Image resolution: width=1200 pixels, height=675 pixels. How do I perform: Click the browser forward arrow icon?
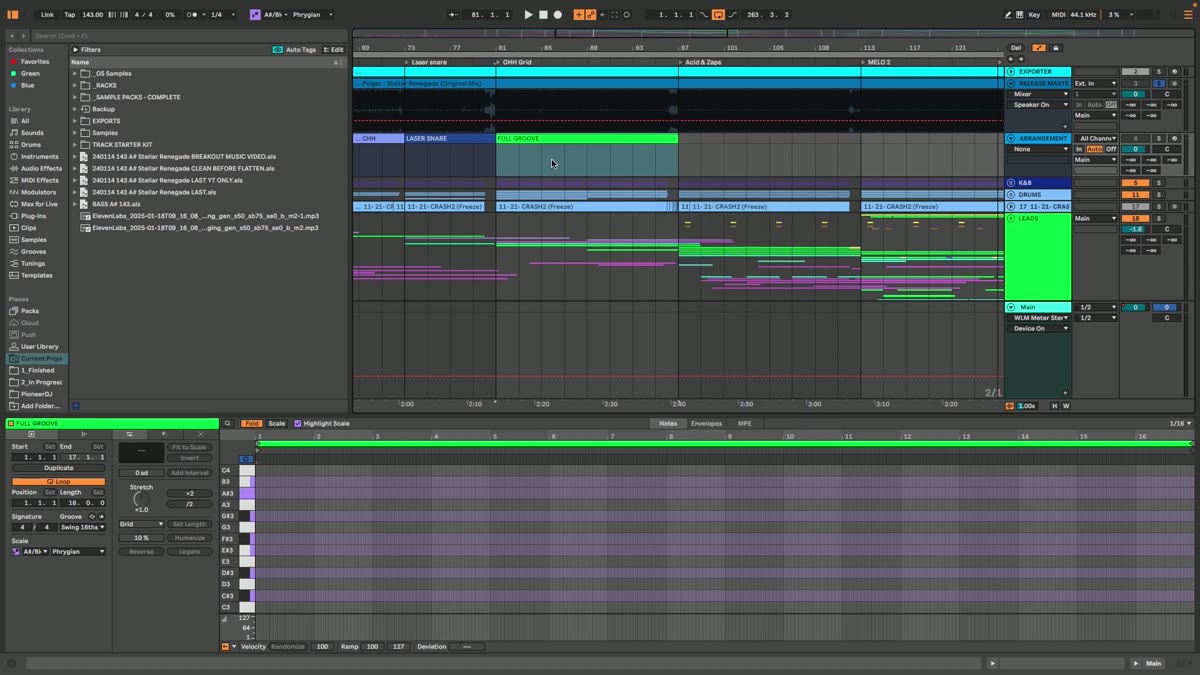coord(24,36)
